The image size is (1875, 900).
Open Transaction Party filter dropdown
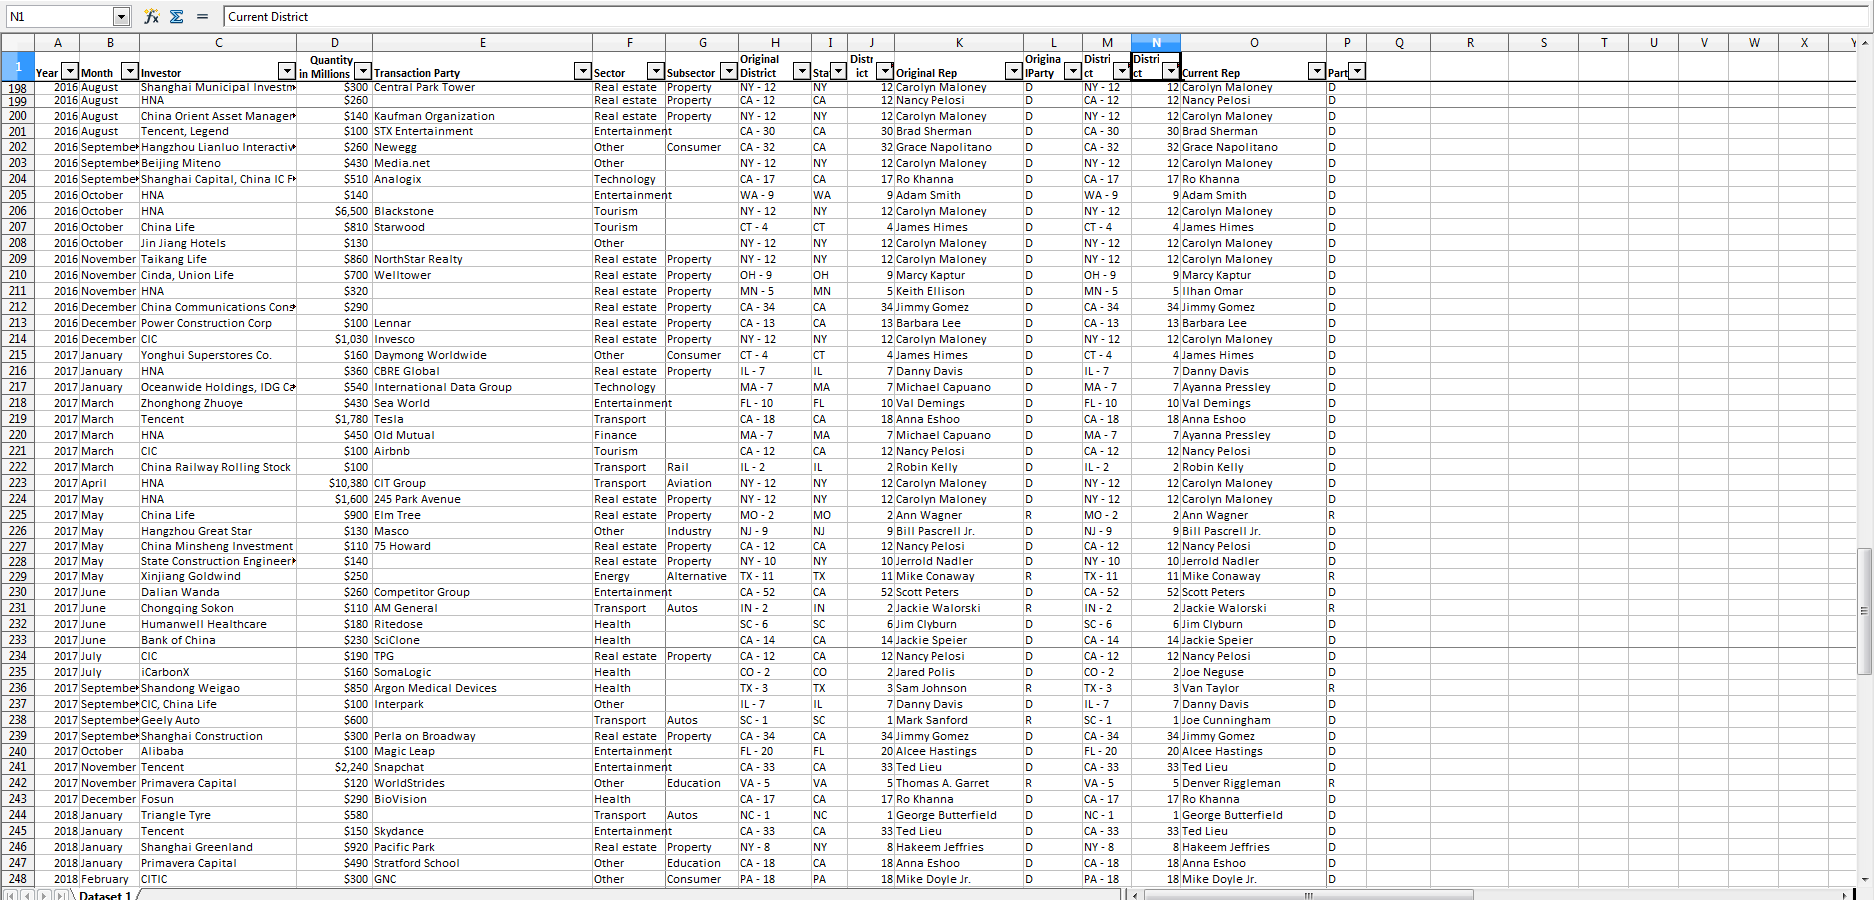pos(583,71)
